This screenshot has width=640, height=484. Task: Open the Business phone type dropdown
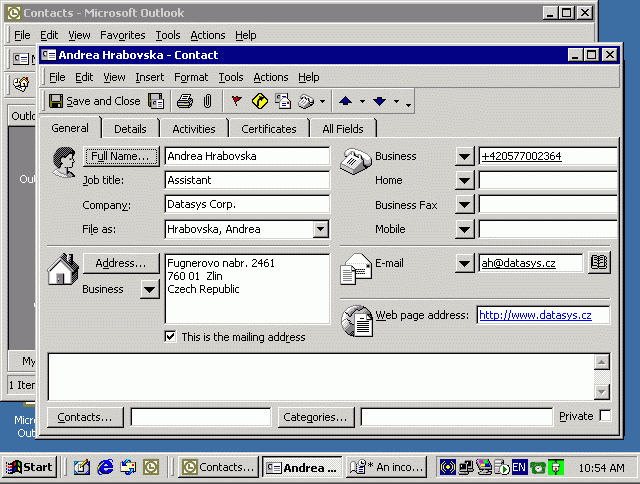[x=464, y=157]
